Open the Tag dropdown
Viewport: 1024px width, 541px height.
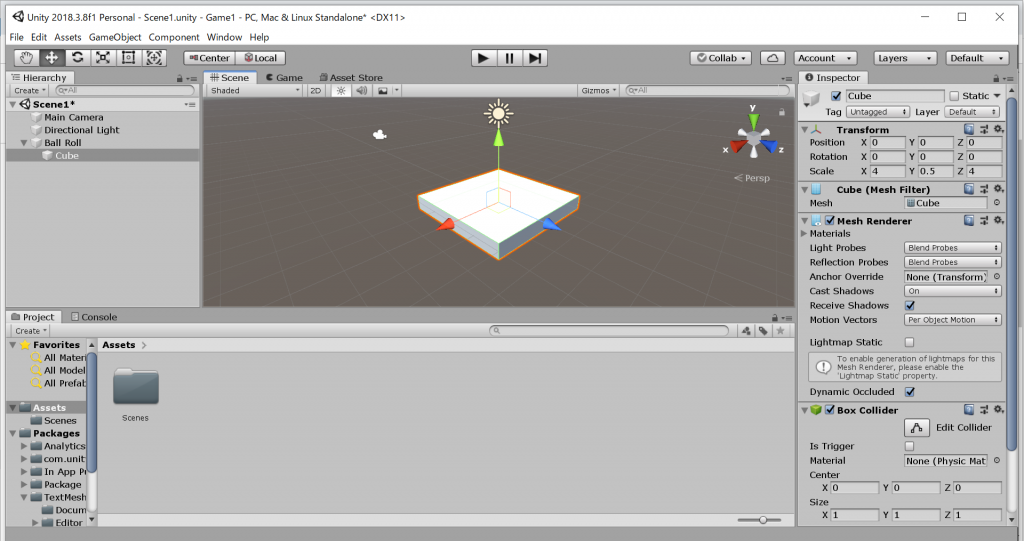coord(878,112)
